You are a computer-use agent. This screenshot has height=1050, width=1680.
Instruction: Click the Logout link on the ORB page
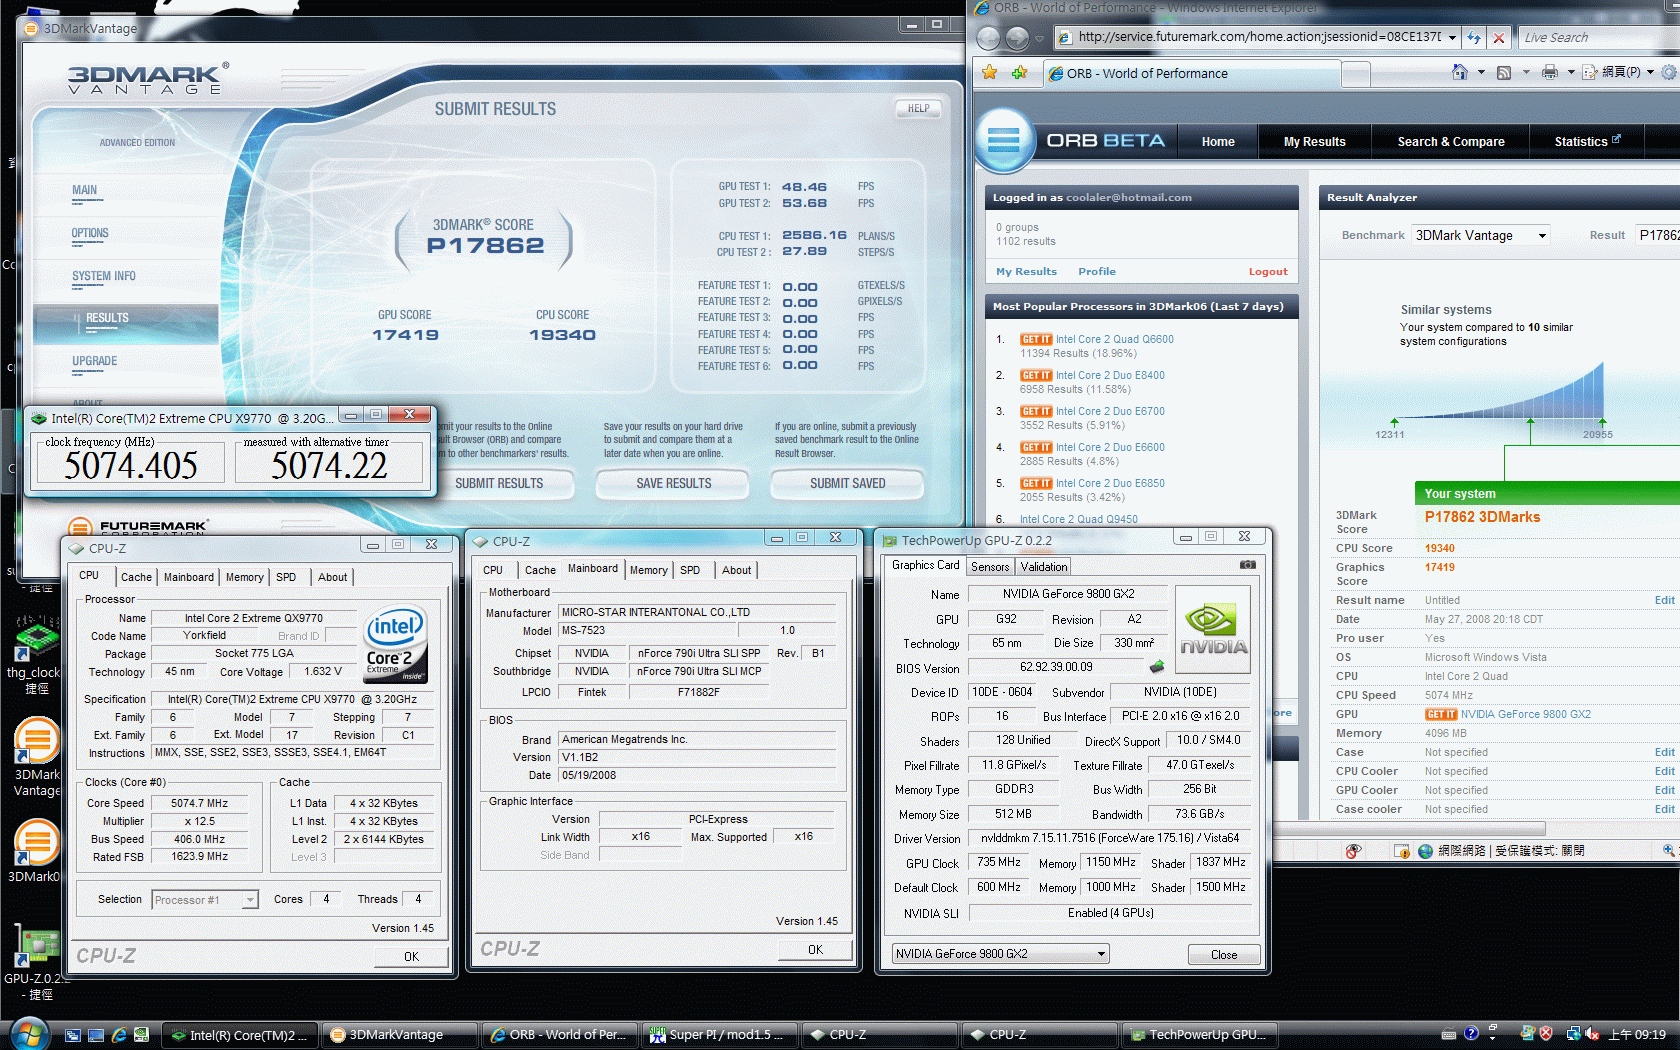[x=1268, y=272]
